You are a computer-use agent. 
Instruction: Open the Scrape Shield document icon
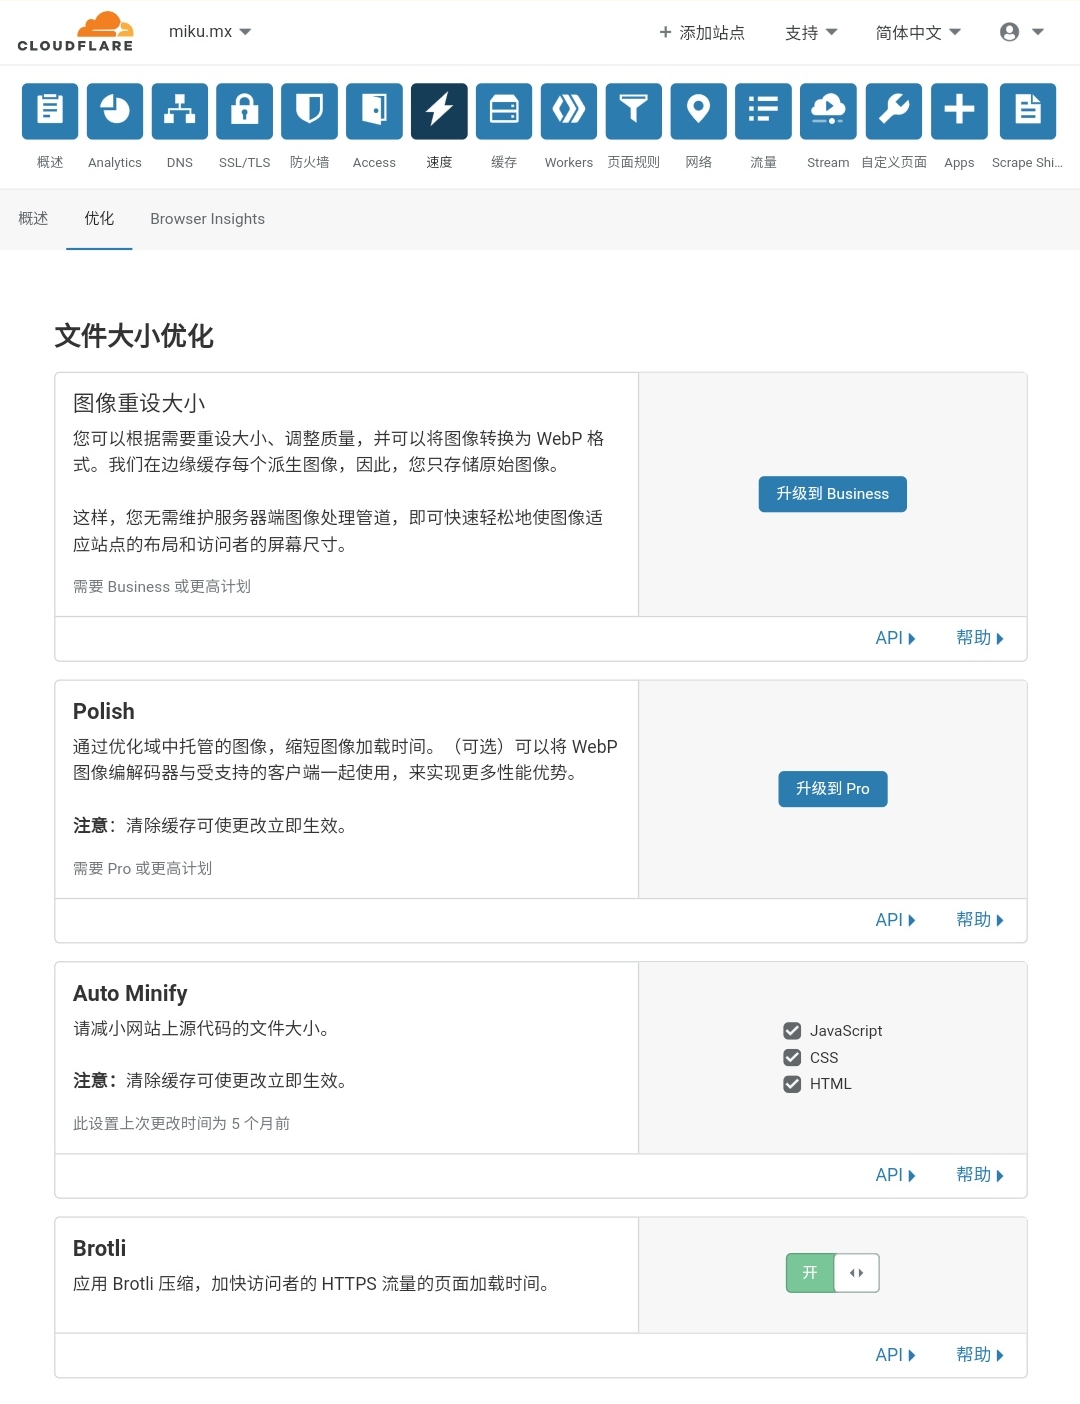[1028, 111]
